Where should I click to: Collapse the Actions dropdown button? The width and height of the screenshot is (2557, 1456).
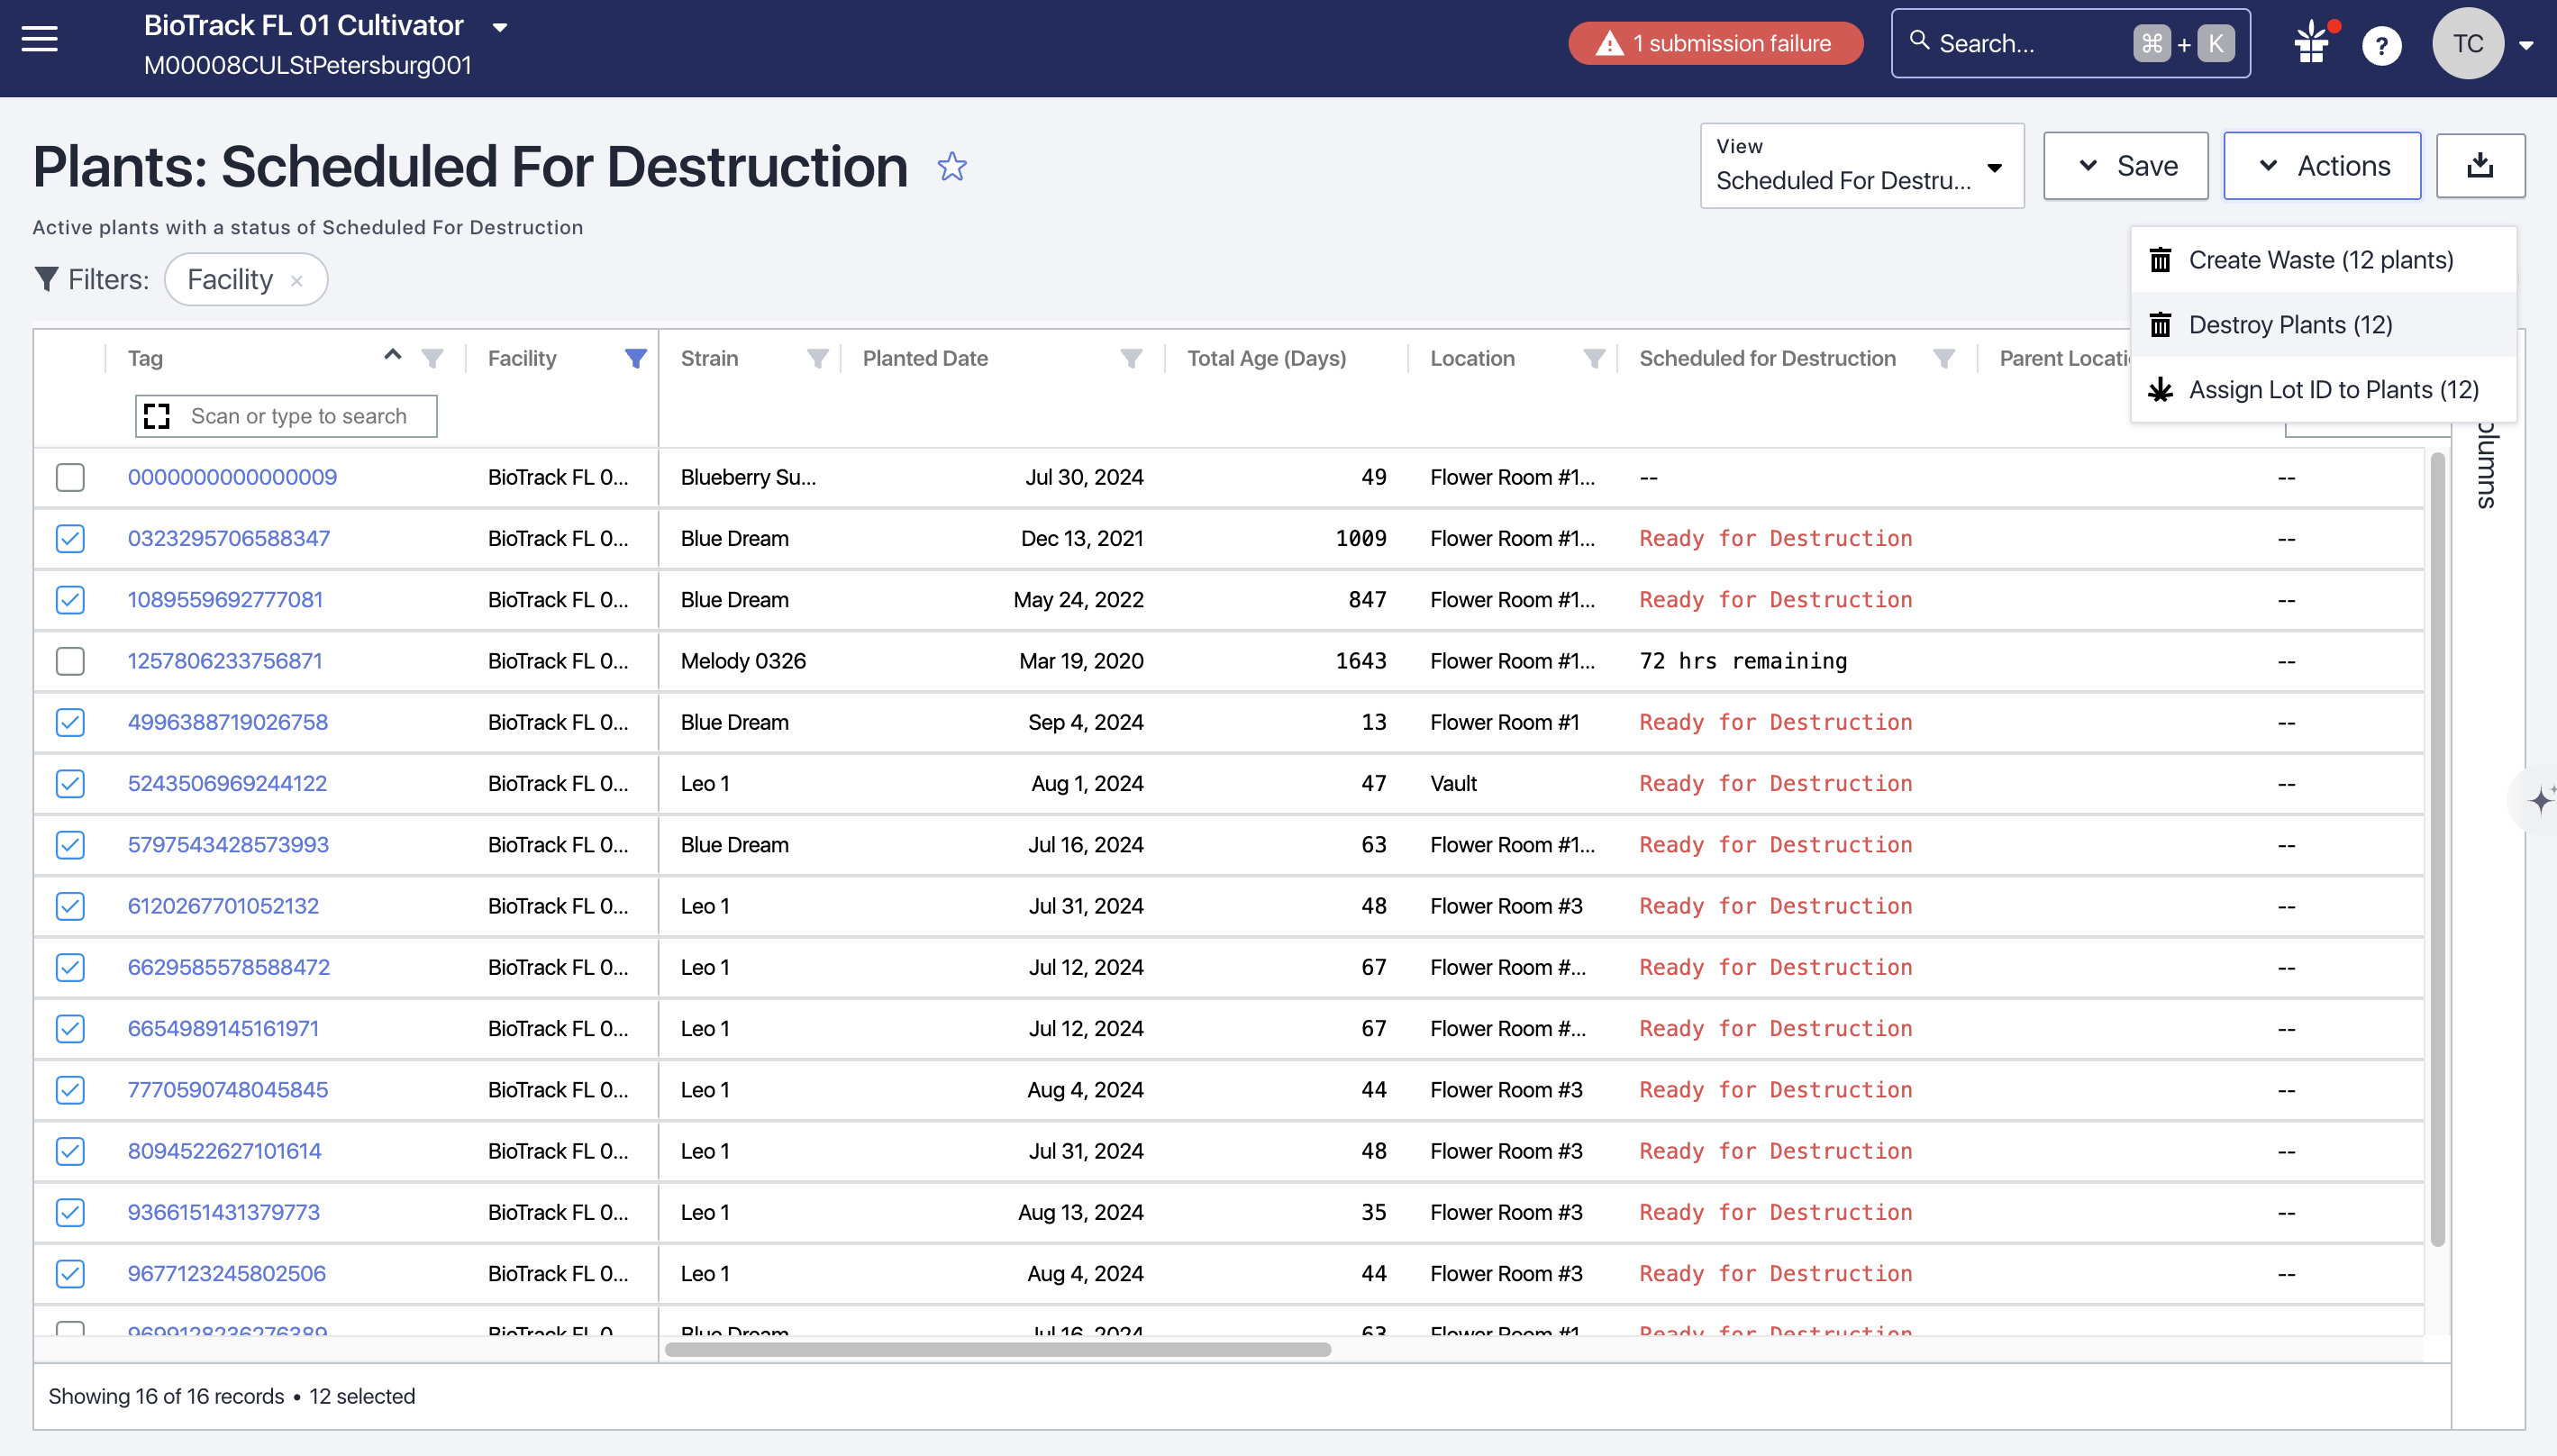click(2322, 166)
